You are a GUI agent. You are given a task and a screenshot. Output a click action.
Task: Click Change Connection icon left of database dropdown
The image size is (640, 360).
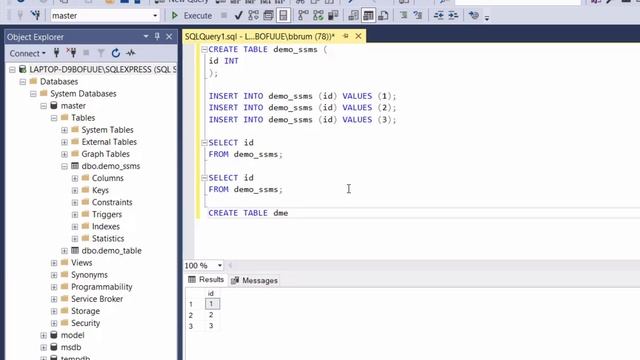[x=36, y=16]
